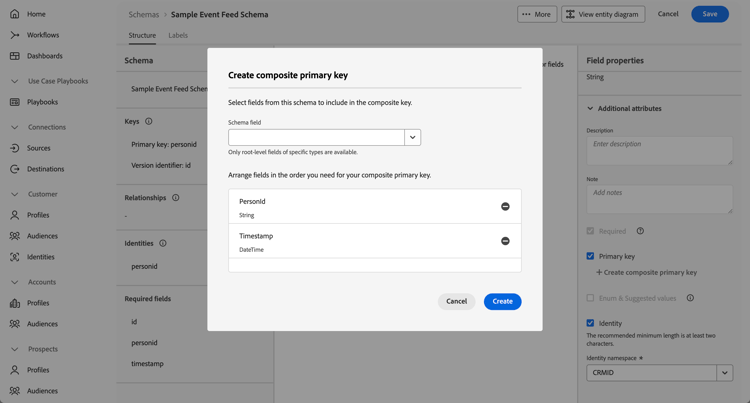Click the Description text field
750x403 pixels.
659,150
